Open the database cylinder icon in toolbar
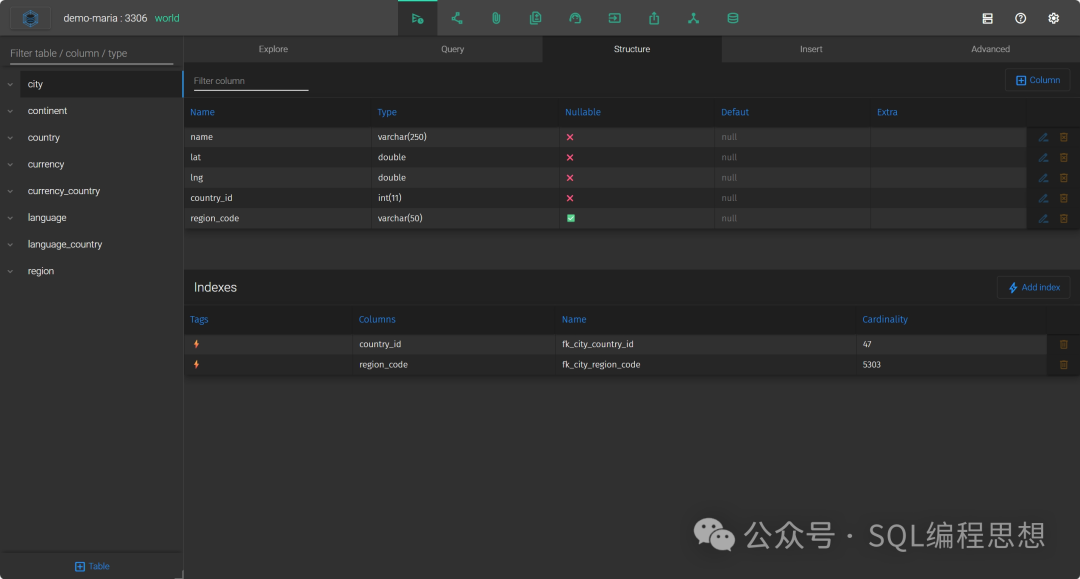 coord(733,19)
